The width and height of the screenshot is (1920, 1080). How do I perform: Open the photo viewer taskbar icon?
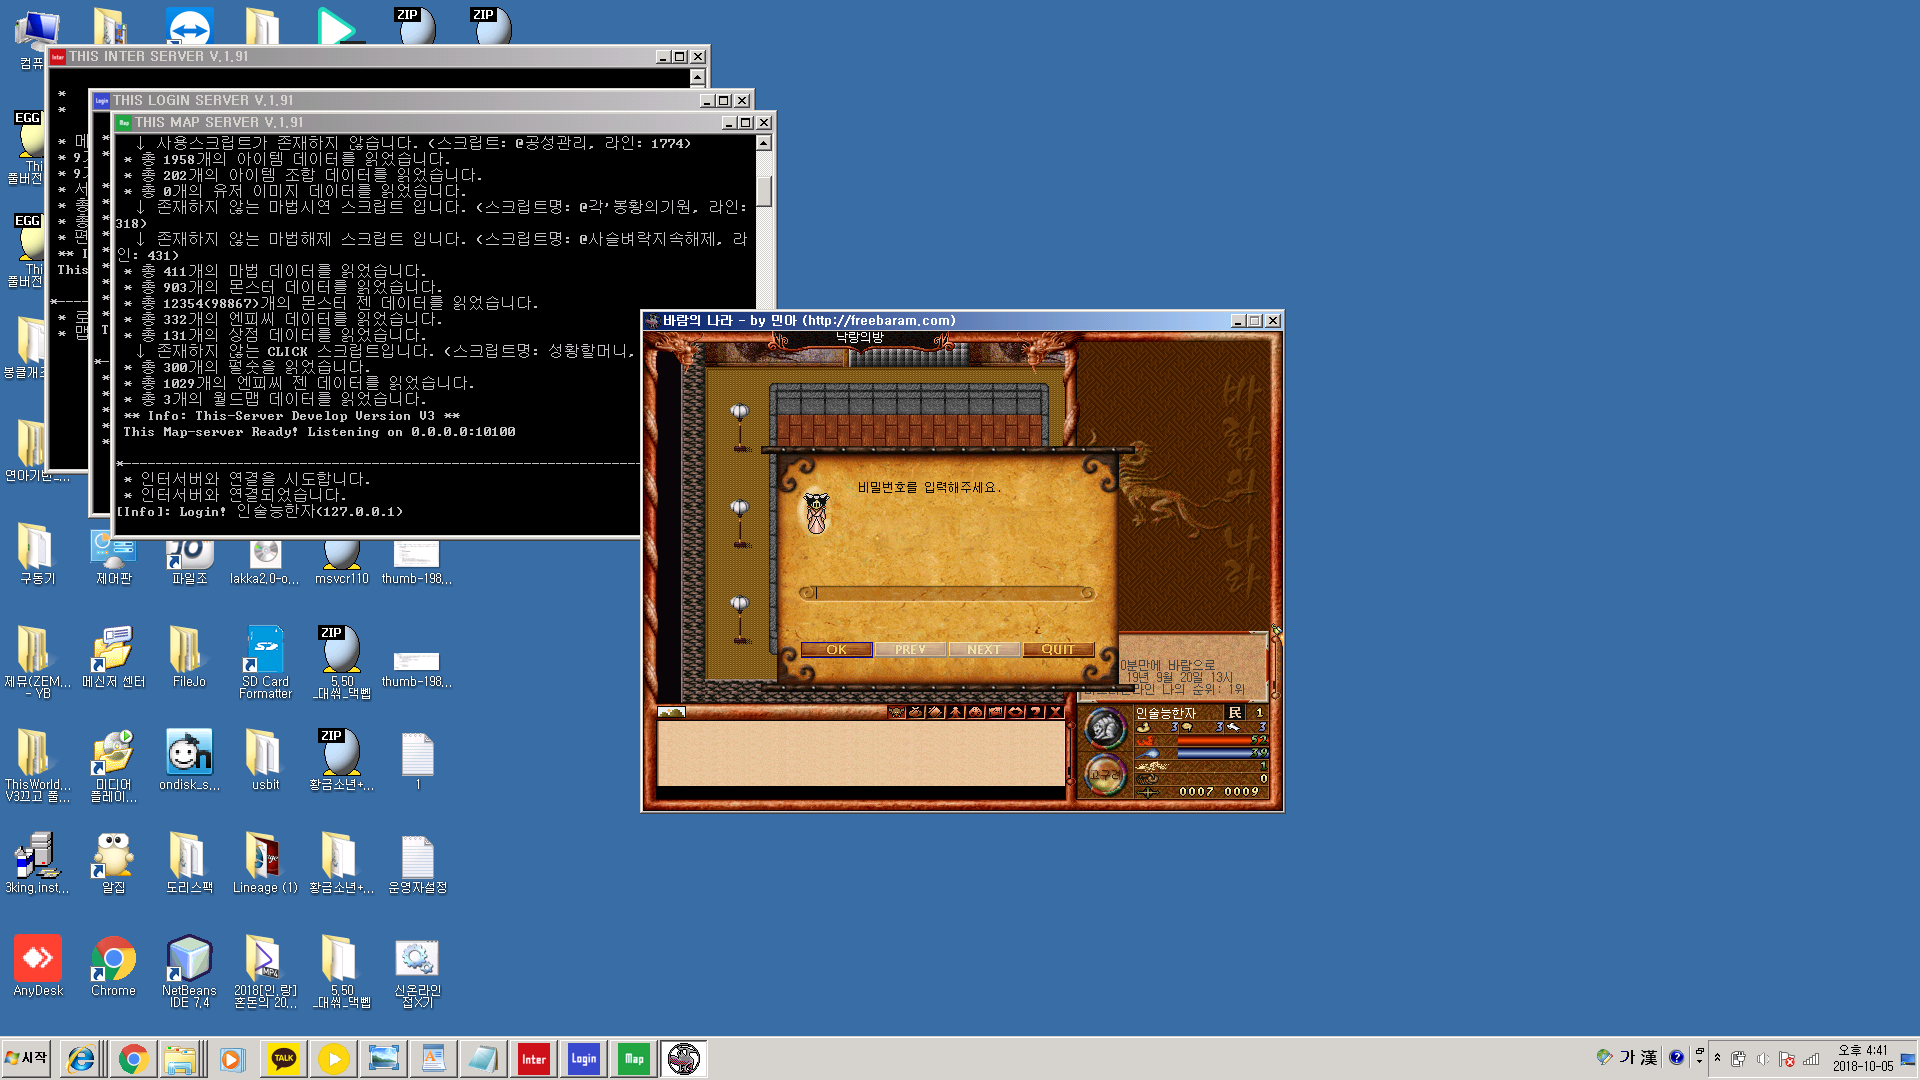(384, 1059)
